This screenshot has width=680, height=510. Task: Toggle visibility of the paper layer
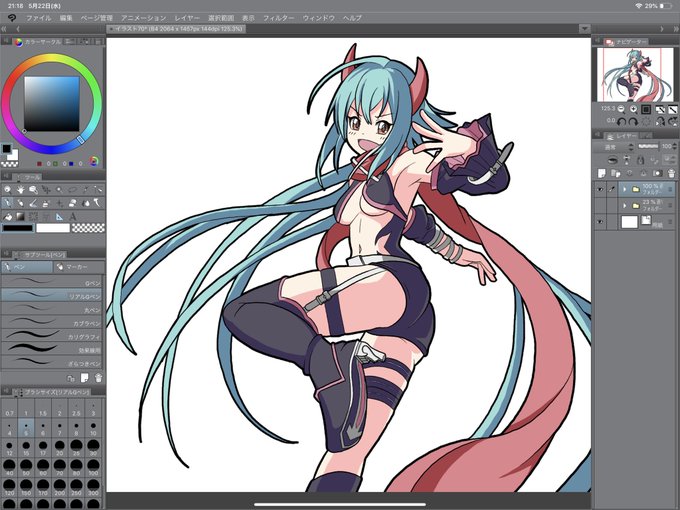click(x=600, y=222)
